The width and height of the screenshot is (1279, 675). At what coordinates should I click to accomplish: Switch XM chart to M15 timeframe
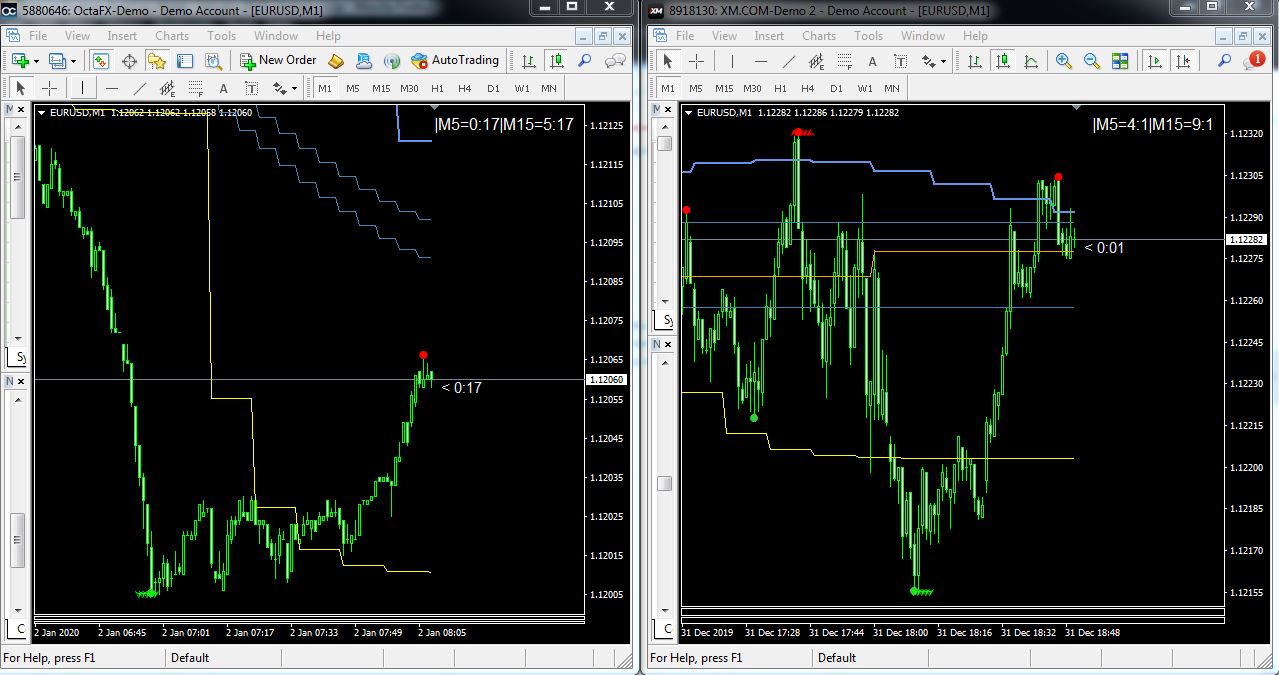pyautogui.click(x=724, y=88)
